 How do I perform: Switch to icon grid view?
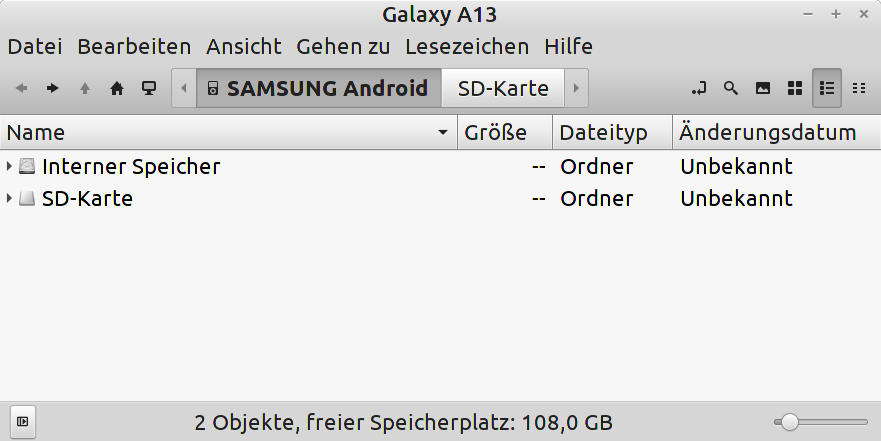[x=794, y=88]
